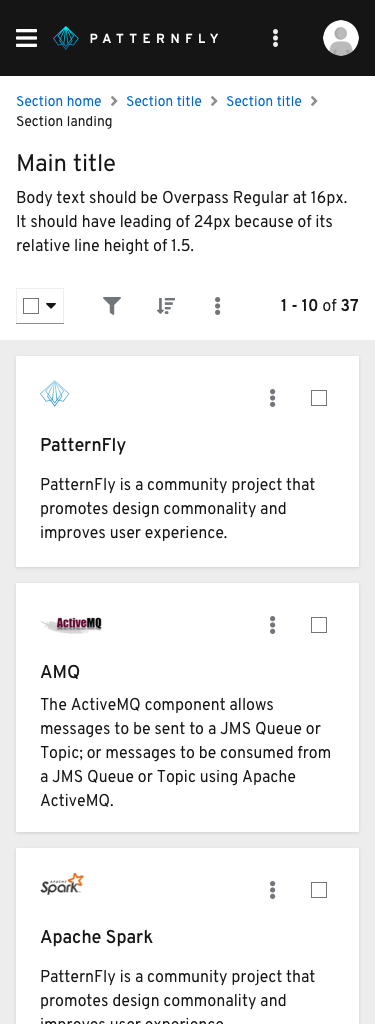The width and height of the screenshot is (375, 1024).
Task: Open the toolbar kebab options menu
Action: (x=218, y=306)
